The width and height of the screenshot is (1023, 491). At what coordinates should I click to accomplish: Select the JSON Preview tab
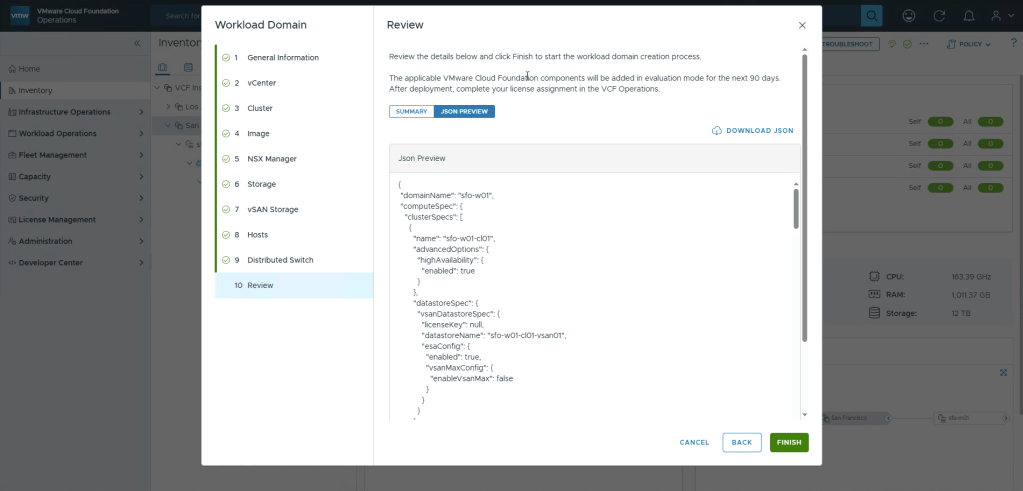tap(464, 111)
